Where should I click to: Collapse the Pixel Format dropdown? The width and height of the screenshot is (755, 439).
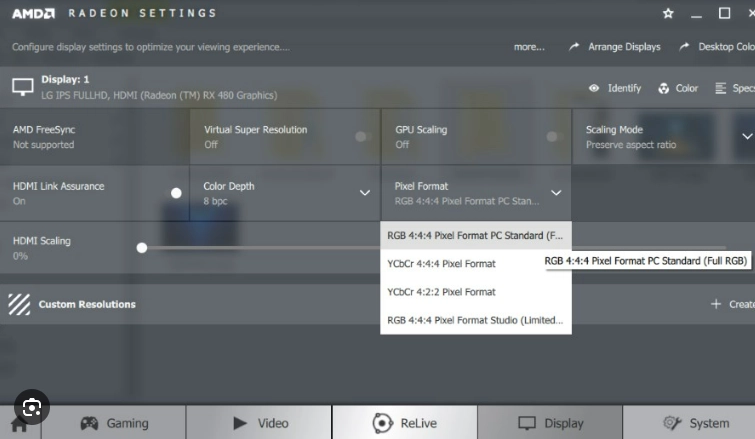(x=556, y=193)
